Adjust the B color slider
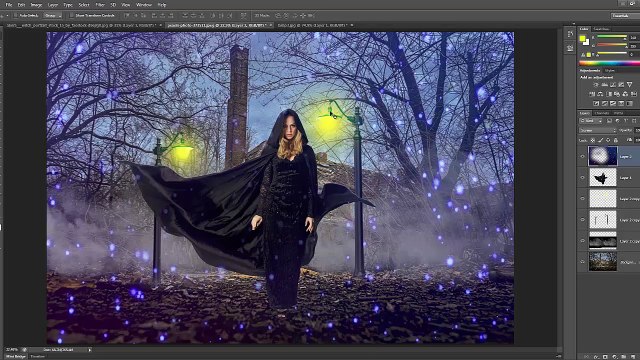Viewport: 640px width, 360px height. [612, 53]
